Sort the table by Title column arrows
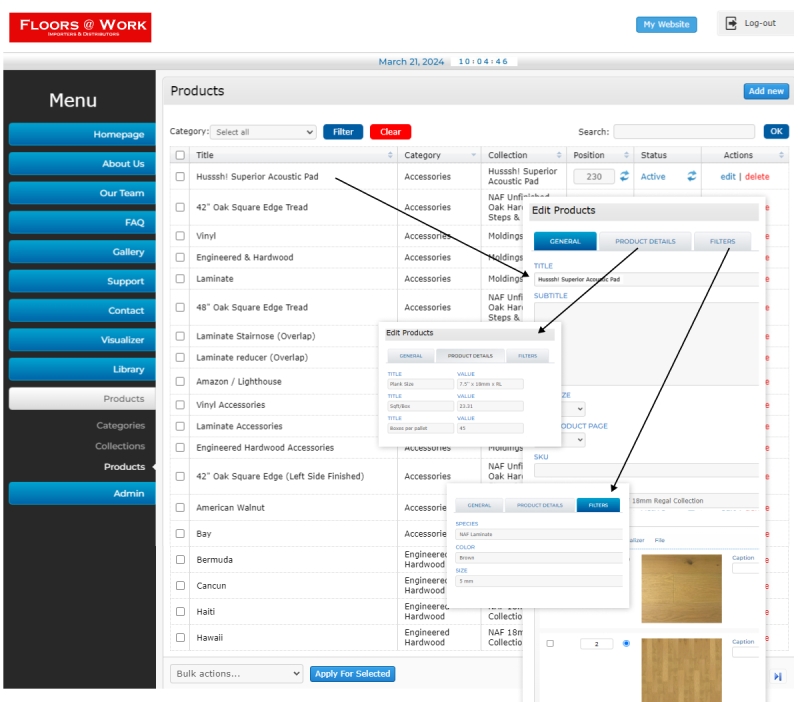Image resolution: width=800 pixels, height=702 pixels. click(x=390, y=155)
